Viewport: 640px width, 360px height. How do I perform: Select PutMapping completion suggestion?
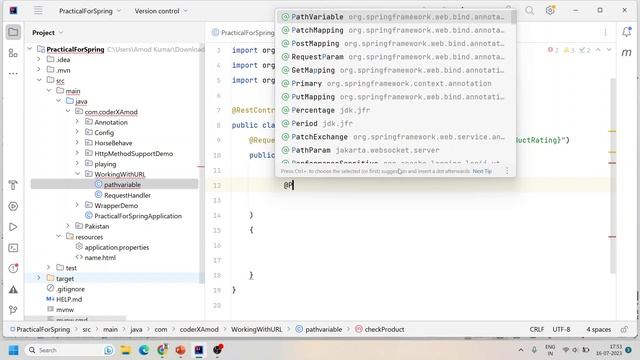(x=393, y=97)
